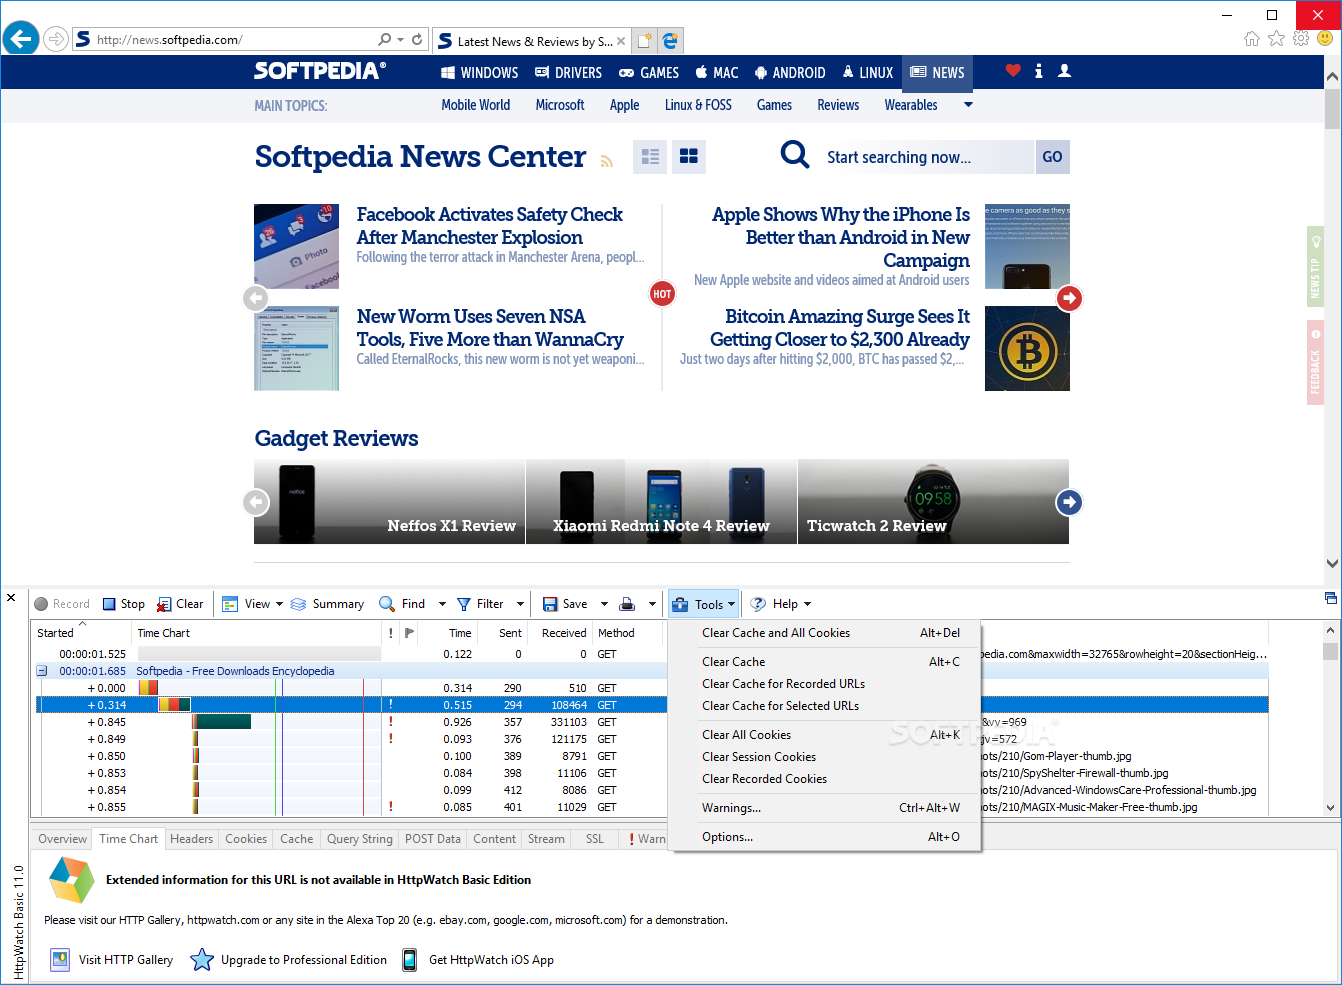Image resolution: width=1342 pixels, height=985 pixels.
Task: Select the request row at +0.845
Action: [651, 722]
